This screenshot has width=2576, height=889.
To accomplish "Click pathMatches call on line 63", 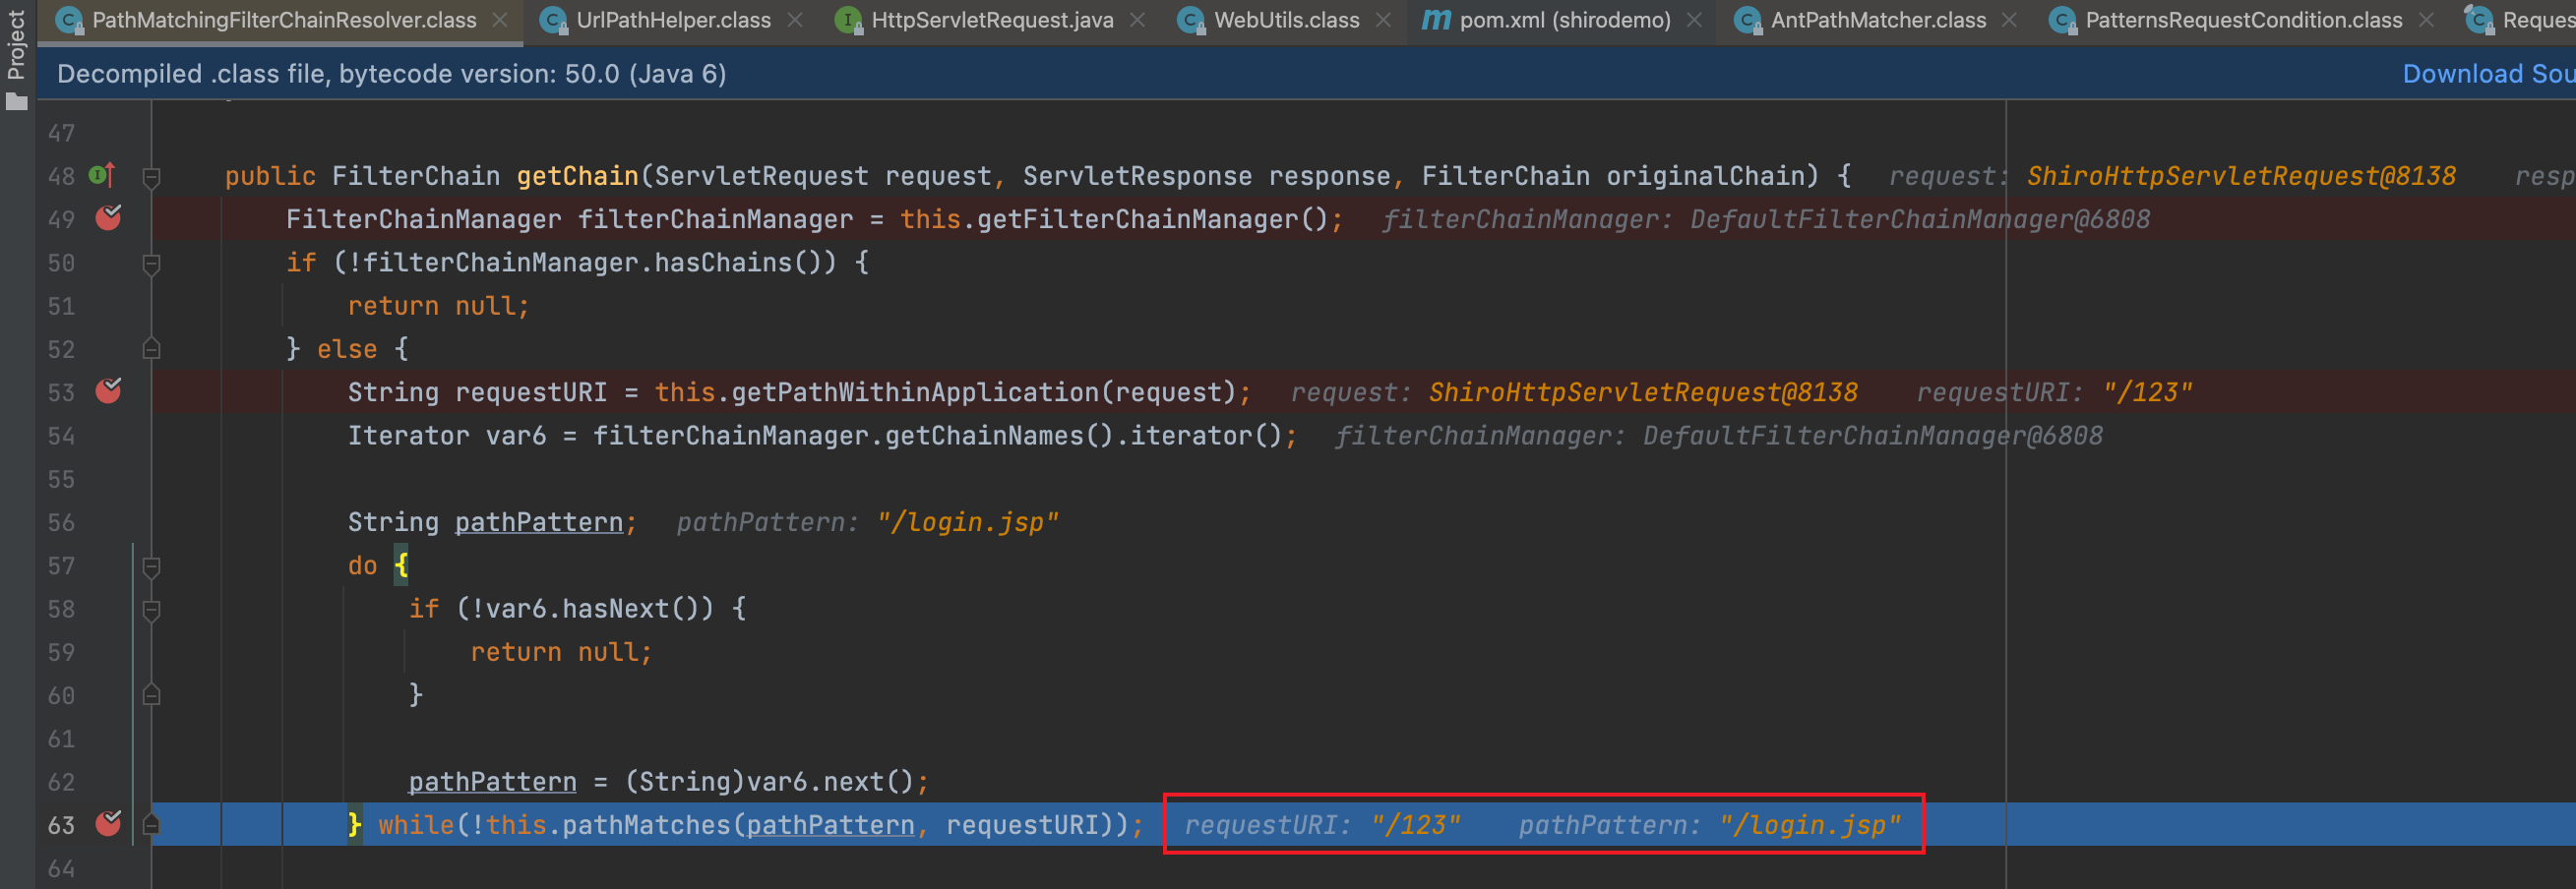I will (646, 825).
